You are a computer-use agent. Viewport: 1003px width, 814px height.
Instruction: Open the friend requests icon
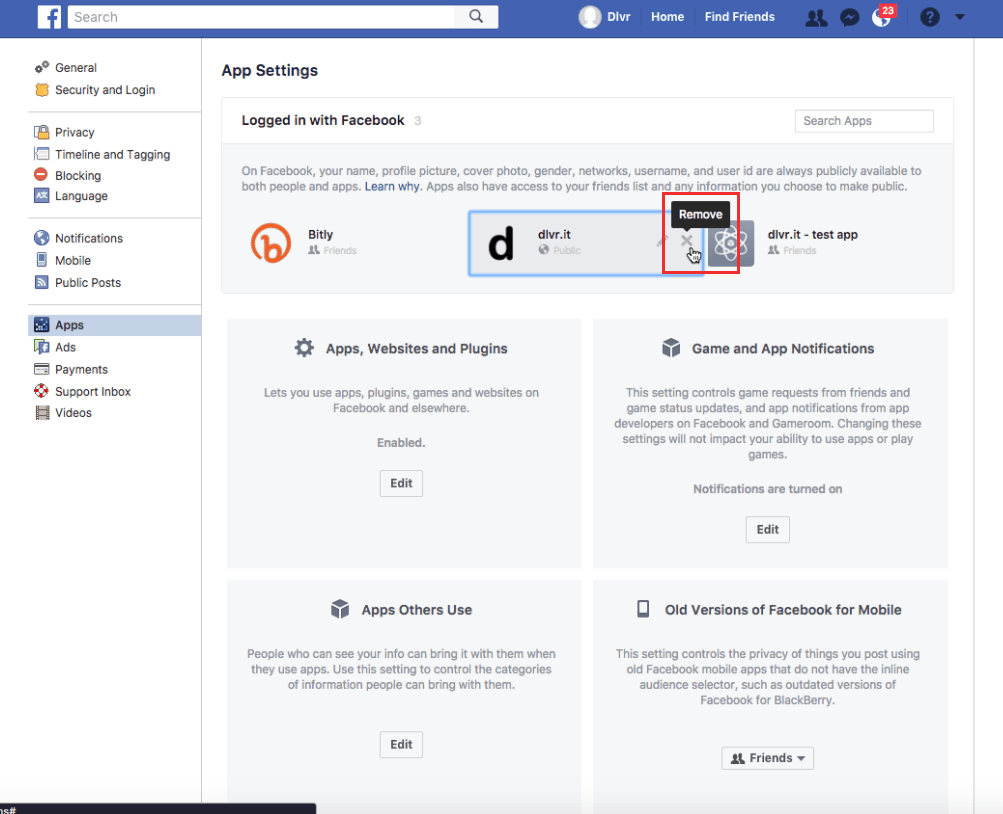pyautogui.click(x=816, y=18)
